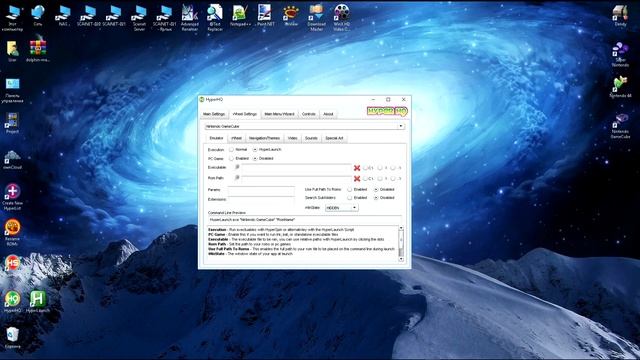The image size is (640, 360).
Task: Select the Navigation/Themes sub-tab
Action: tap(264, 138)
